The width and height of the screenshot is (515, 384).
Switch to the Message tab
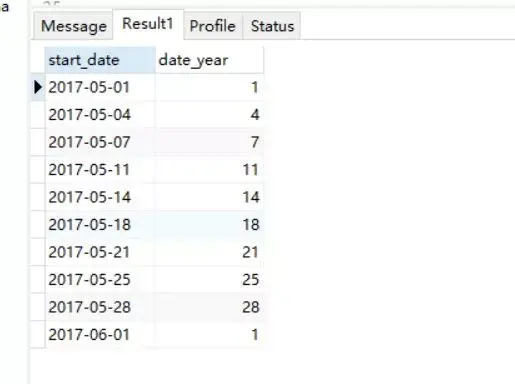click(73, 26)
